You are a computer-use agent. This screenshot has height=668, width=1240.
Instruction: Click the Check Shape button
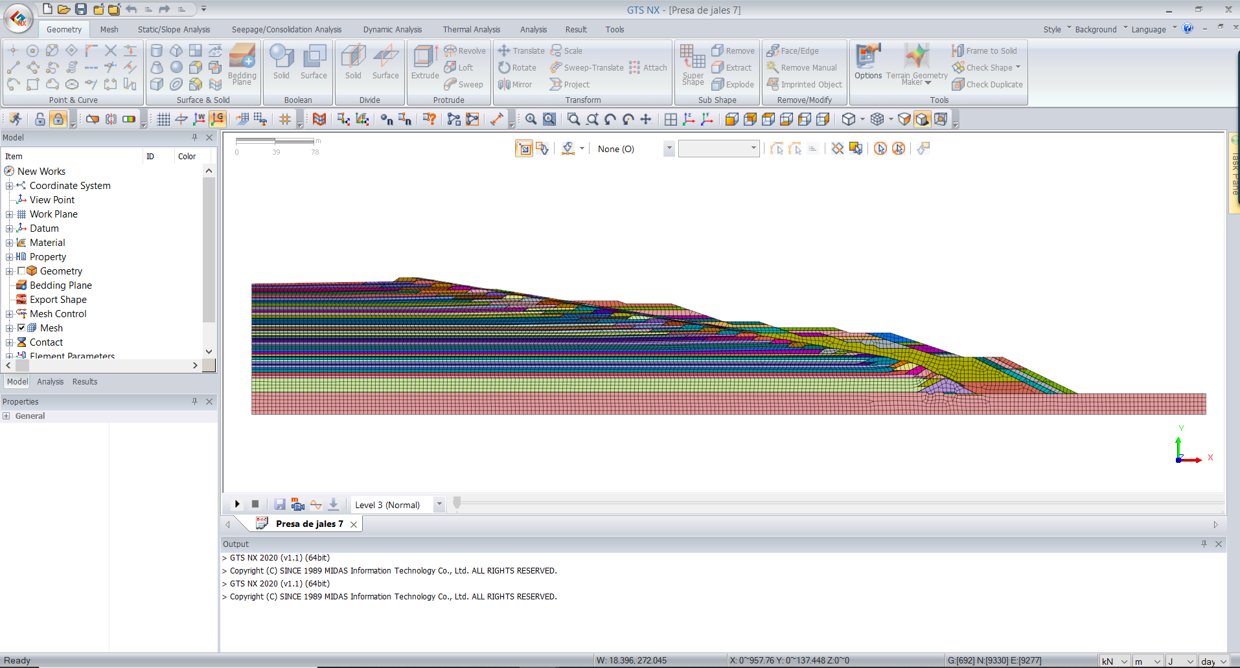coord(987,67)
